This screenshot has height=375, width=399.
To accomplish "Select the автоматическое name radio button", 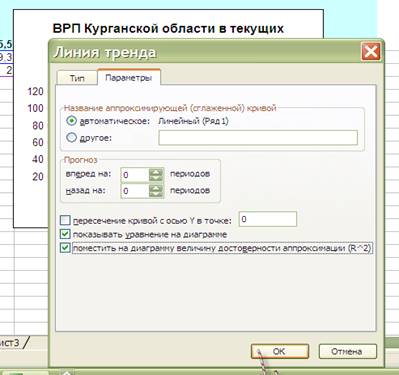I will point(71,121).
